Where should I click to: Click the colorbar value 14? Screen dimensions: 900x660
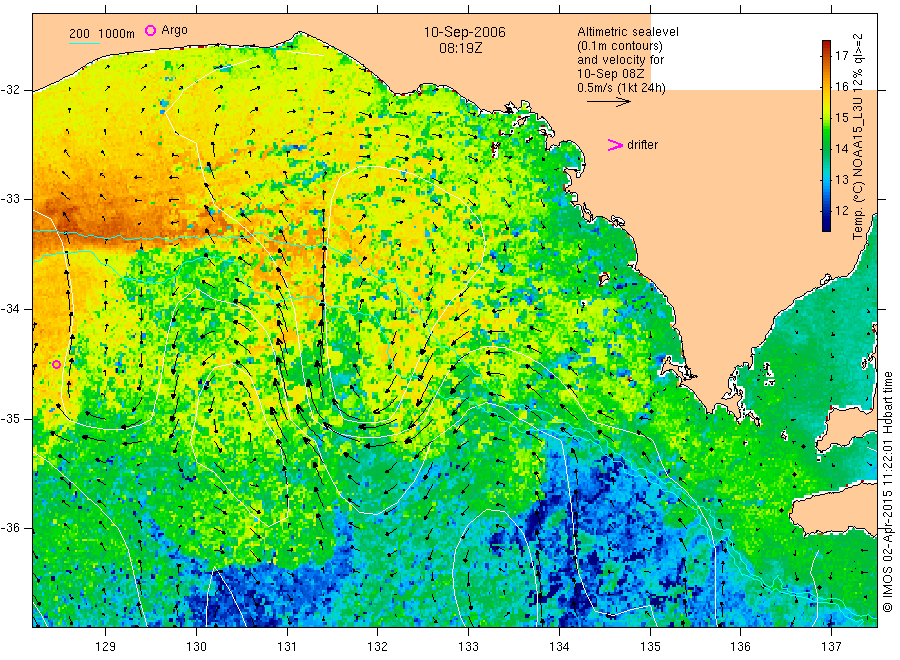pos(841,149)
